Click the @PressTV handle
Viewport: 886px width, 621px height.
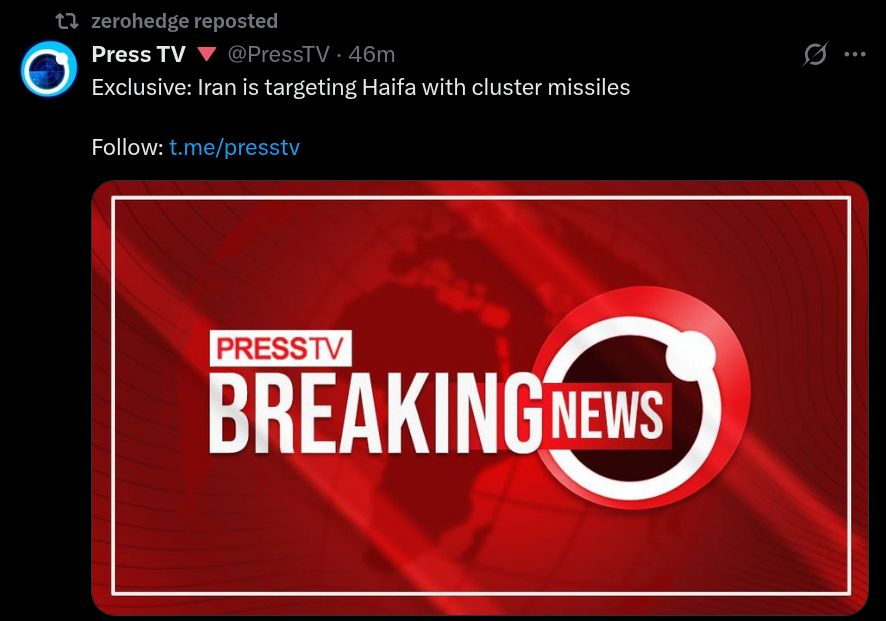(280, 55)
